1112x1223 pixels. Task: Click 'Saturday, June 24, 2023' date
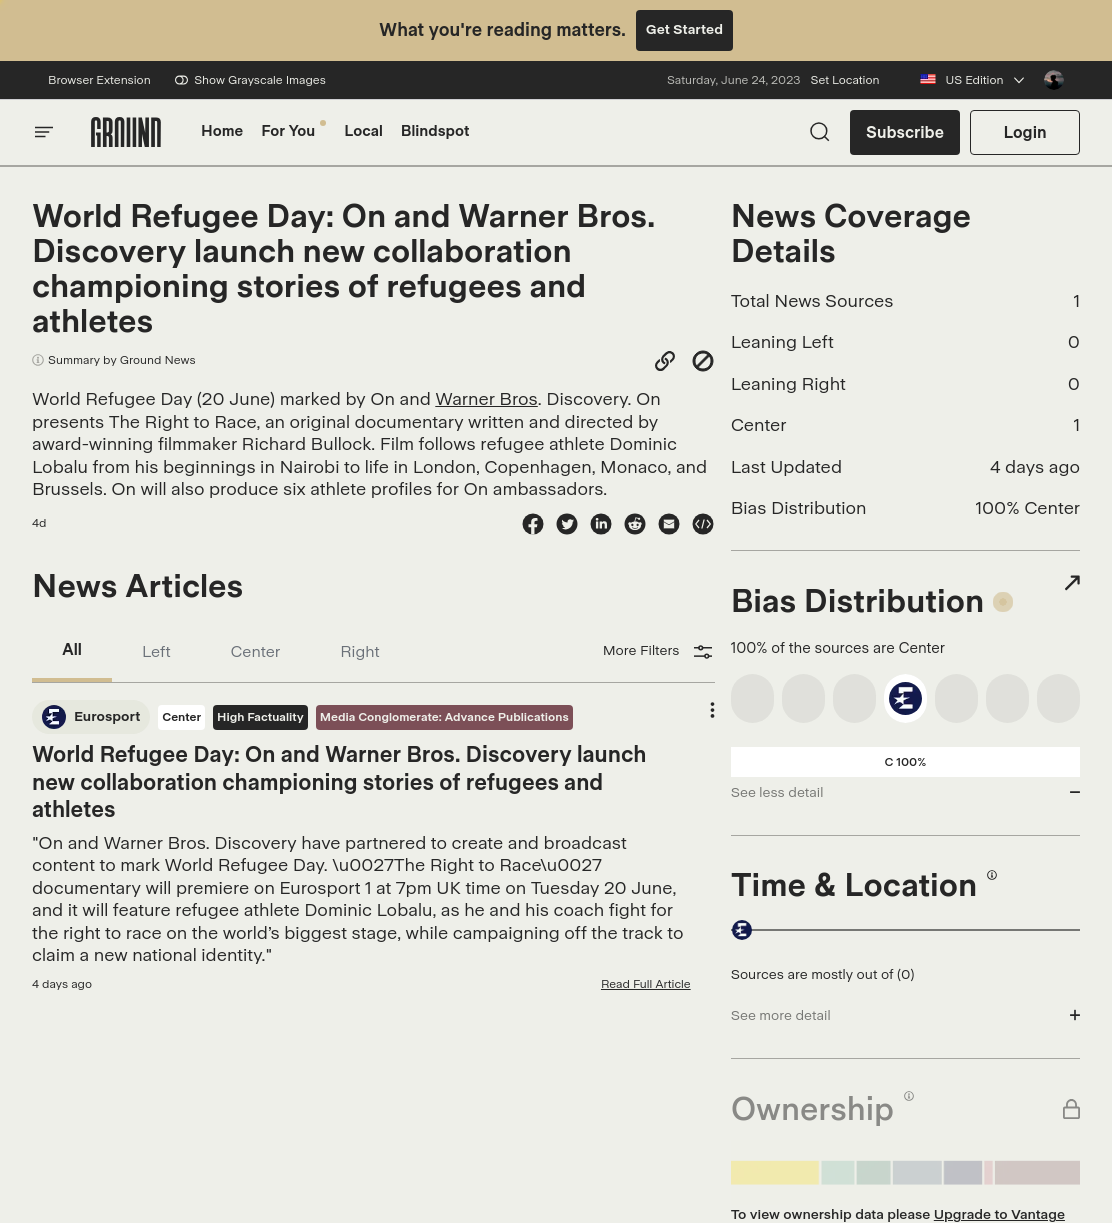(733, 80)
